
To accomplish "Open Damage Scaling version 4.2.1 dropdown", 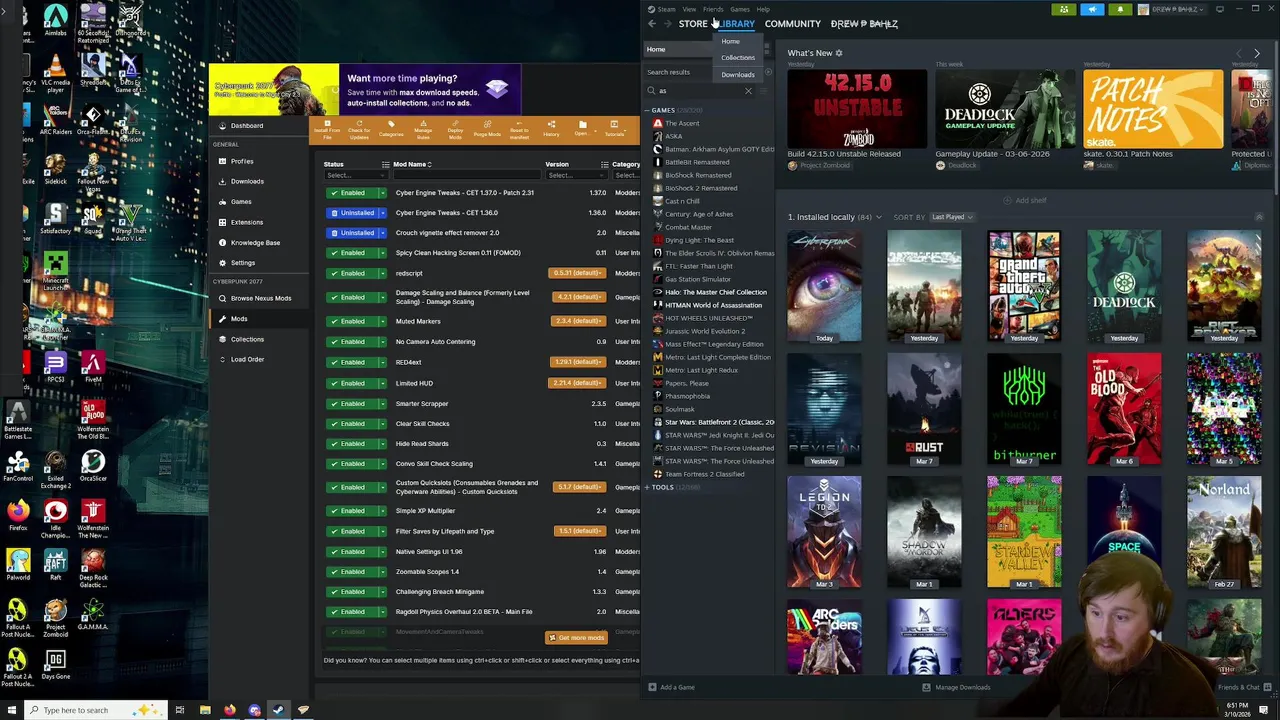I will (577, 297).
